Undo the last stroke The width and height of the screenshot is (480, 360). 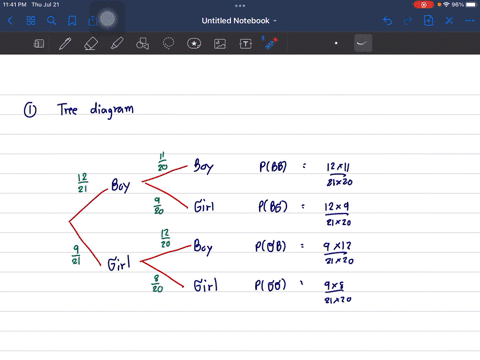[x=387, y=21]
